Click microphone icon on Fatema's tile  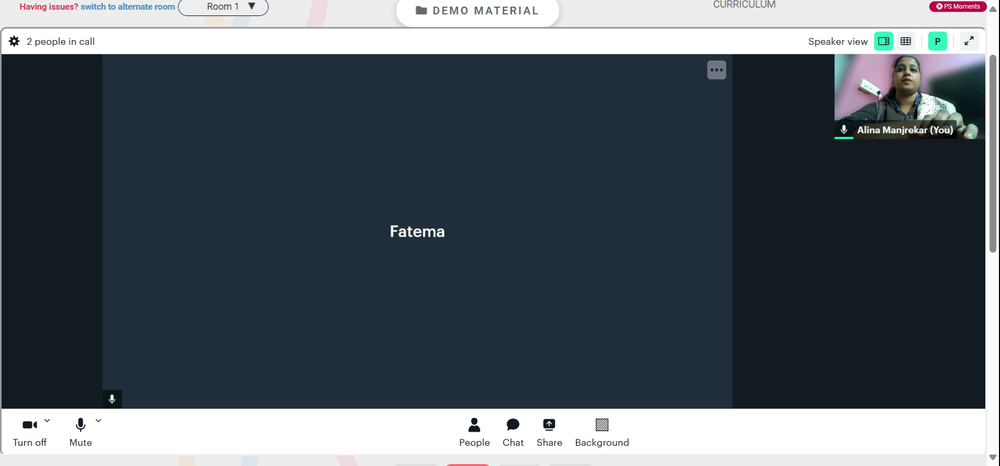click(x=112, y=399)
